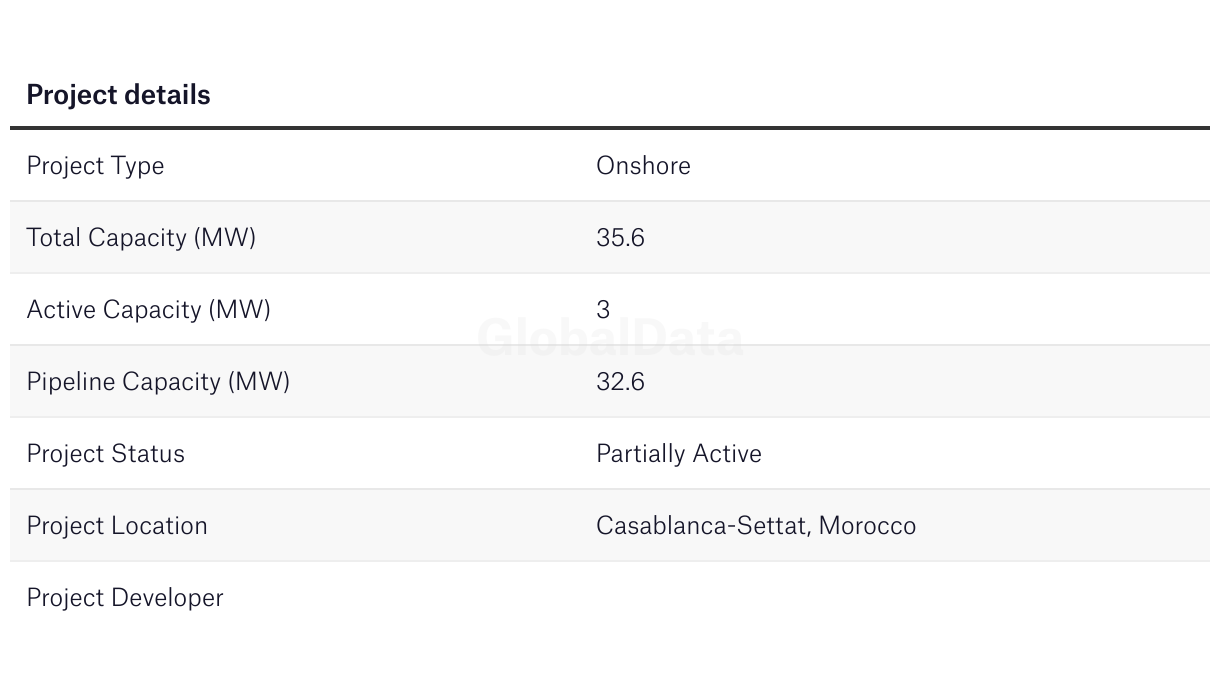1220x674 pixels.
Task: Click the 32.6 pipeline capacity value
Action: click(x=620, y=382)
